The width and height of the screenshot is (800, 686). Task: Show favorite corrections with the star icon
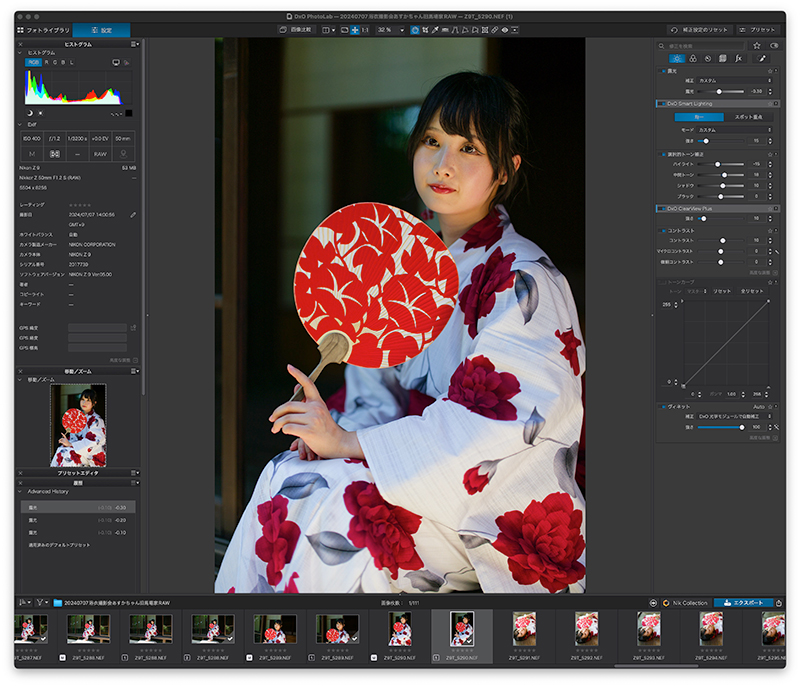pyautogui.click(x=757, y=45)
